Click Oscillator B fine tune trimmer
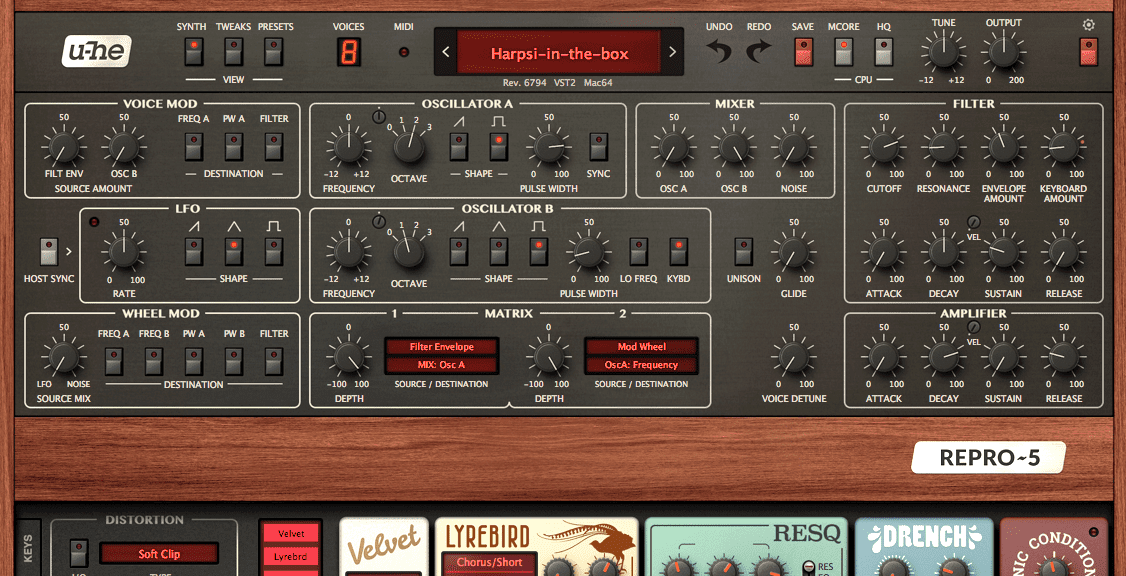Viewport: 1126px width, 576px height. [x=379, y=222]
